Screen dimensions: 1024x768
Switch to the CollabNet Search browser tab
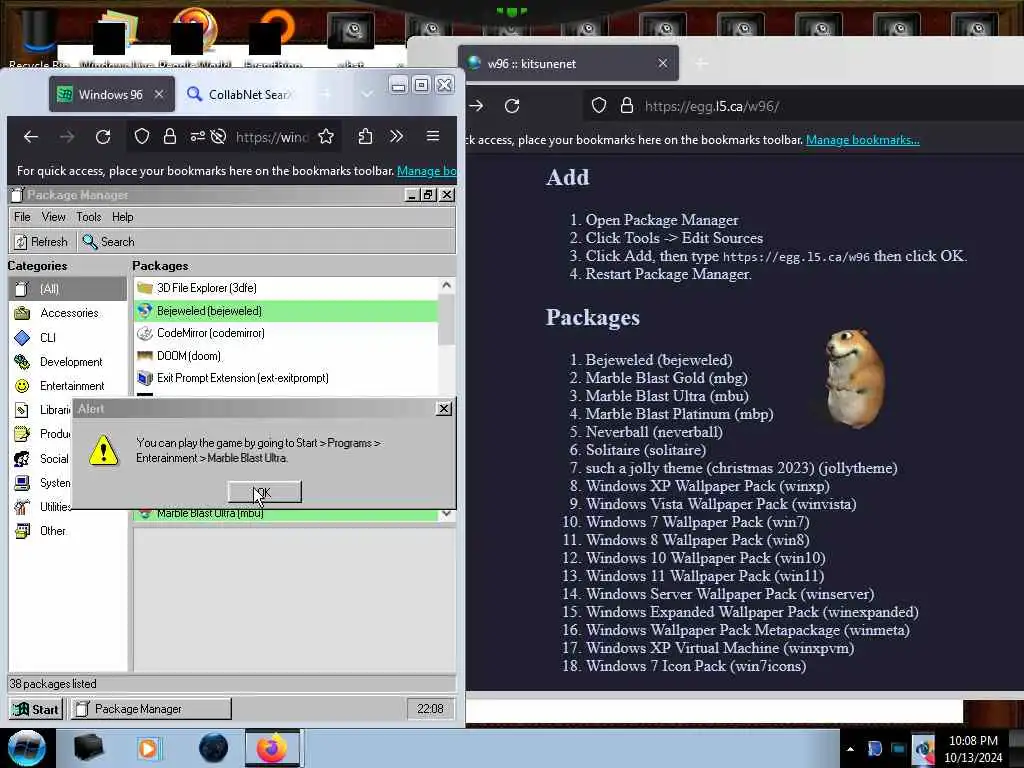[x=238, y=95]
